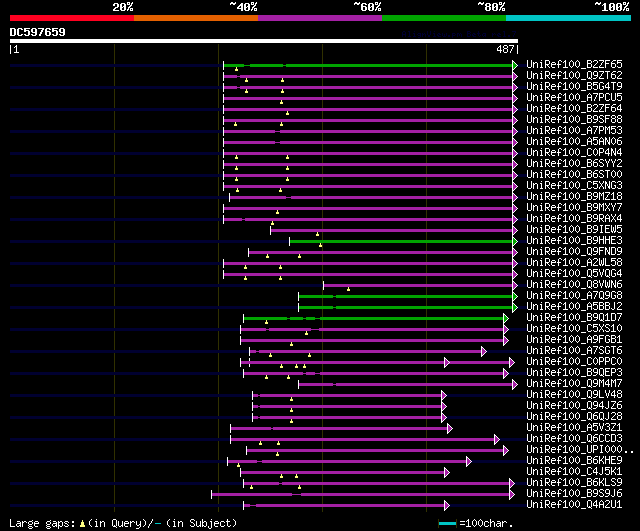The height and width of the screenshot is (531, 640).
Task: Click the UniRef100_B2ZF65 hit label
Action: [574, 64]
